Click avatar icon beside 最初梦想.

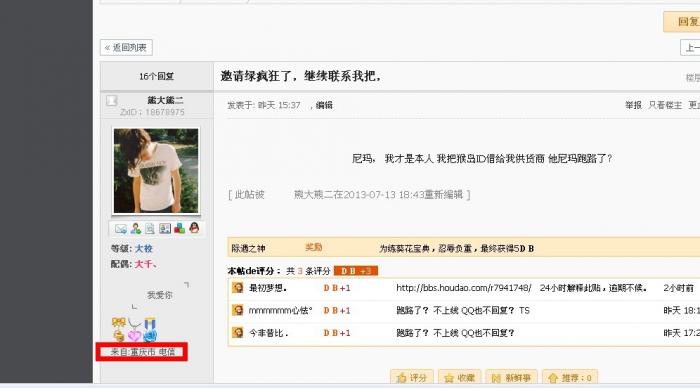coord(238,288)
